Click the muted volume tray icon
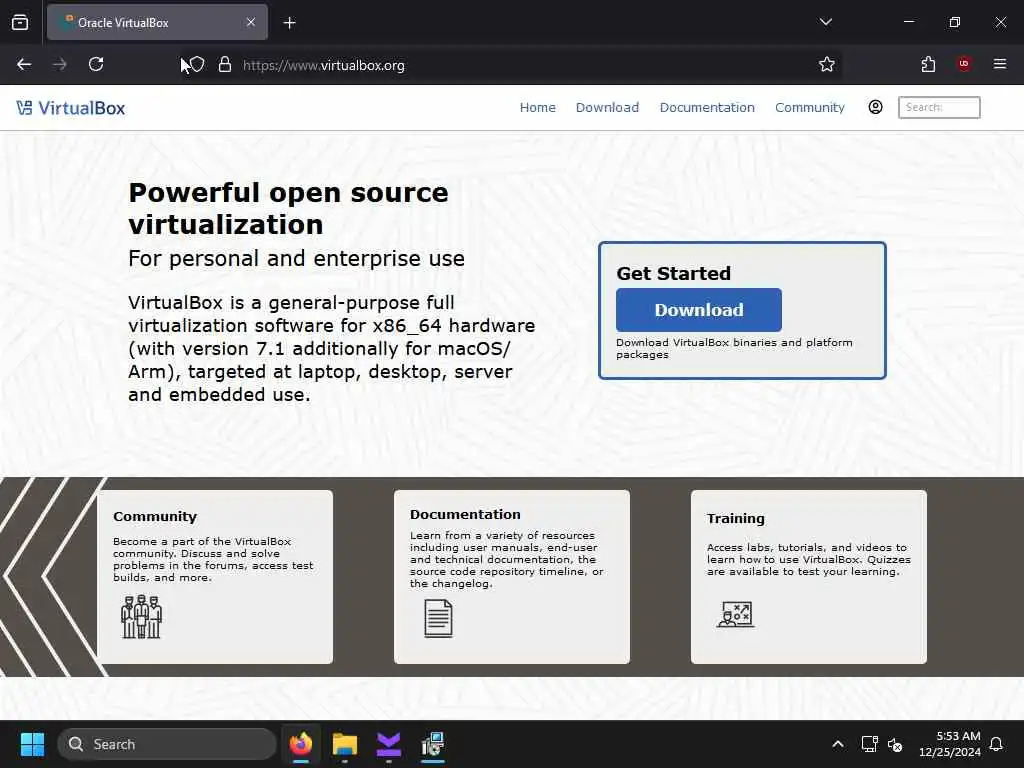1024x768 pixels. (x=895, y=744)
